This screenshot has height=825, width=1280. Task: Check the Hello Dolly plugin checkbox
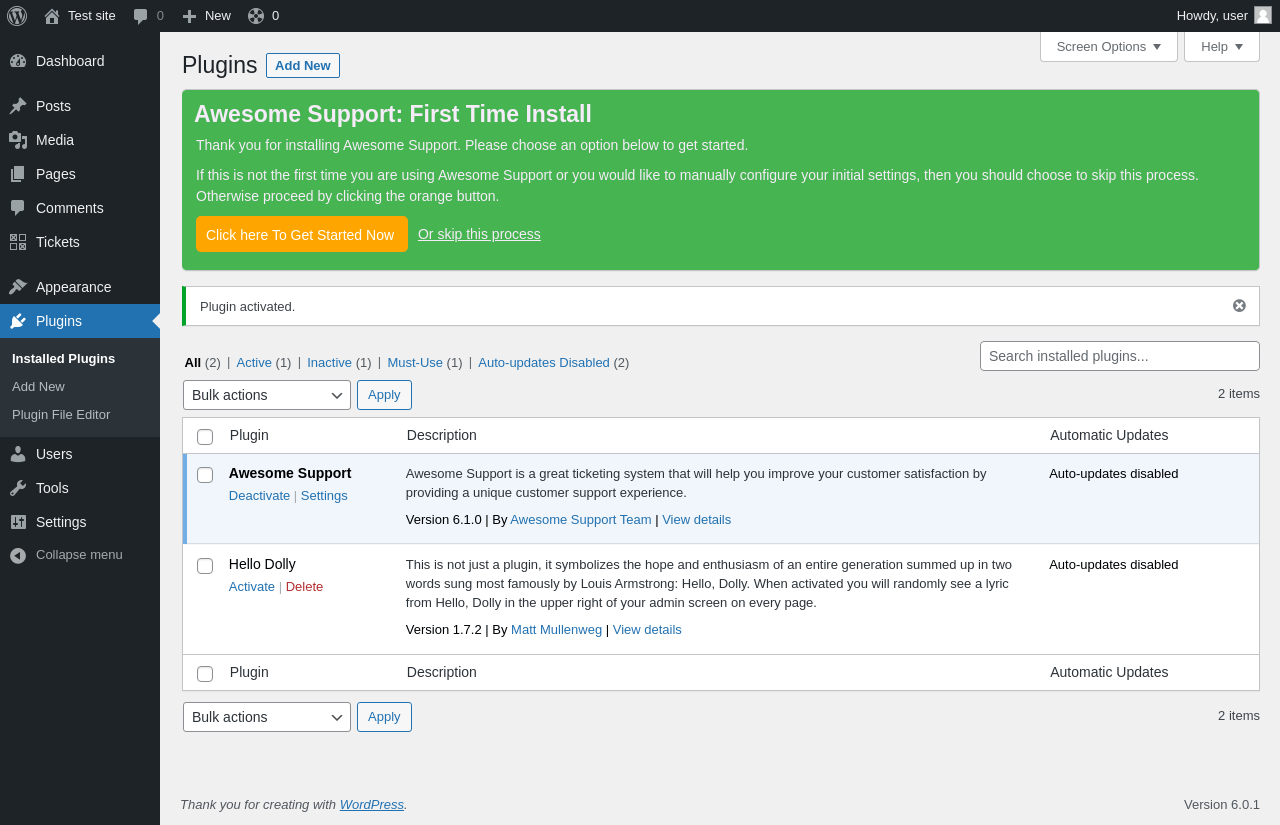205,566
